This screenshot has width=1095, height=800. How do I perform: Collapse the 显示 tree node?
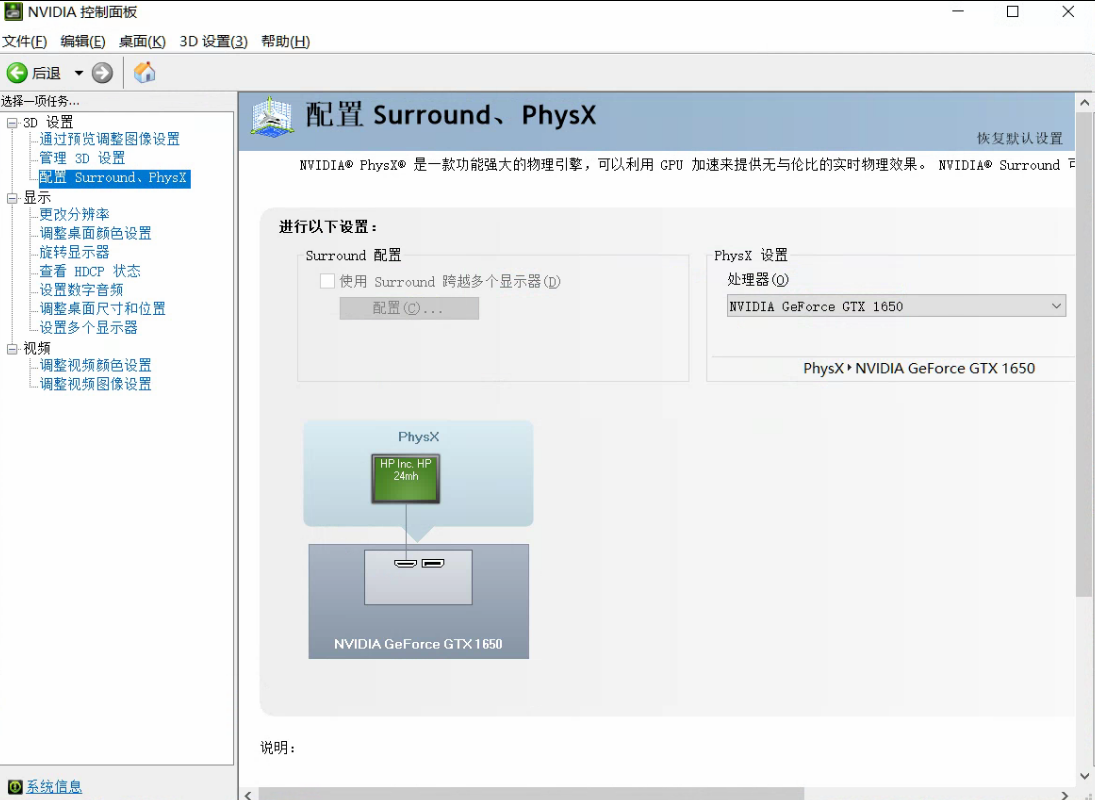pyautogui.click(x=12, y=198)
